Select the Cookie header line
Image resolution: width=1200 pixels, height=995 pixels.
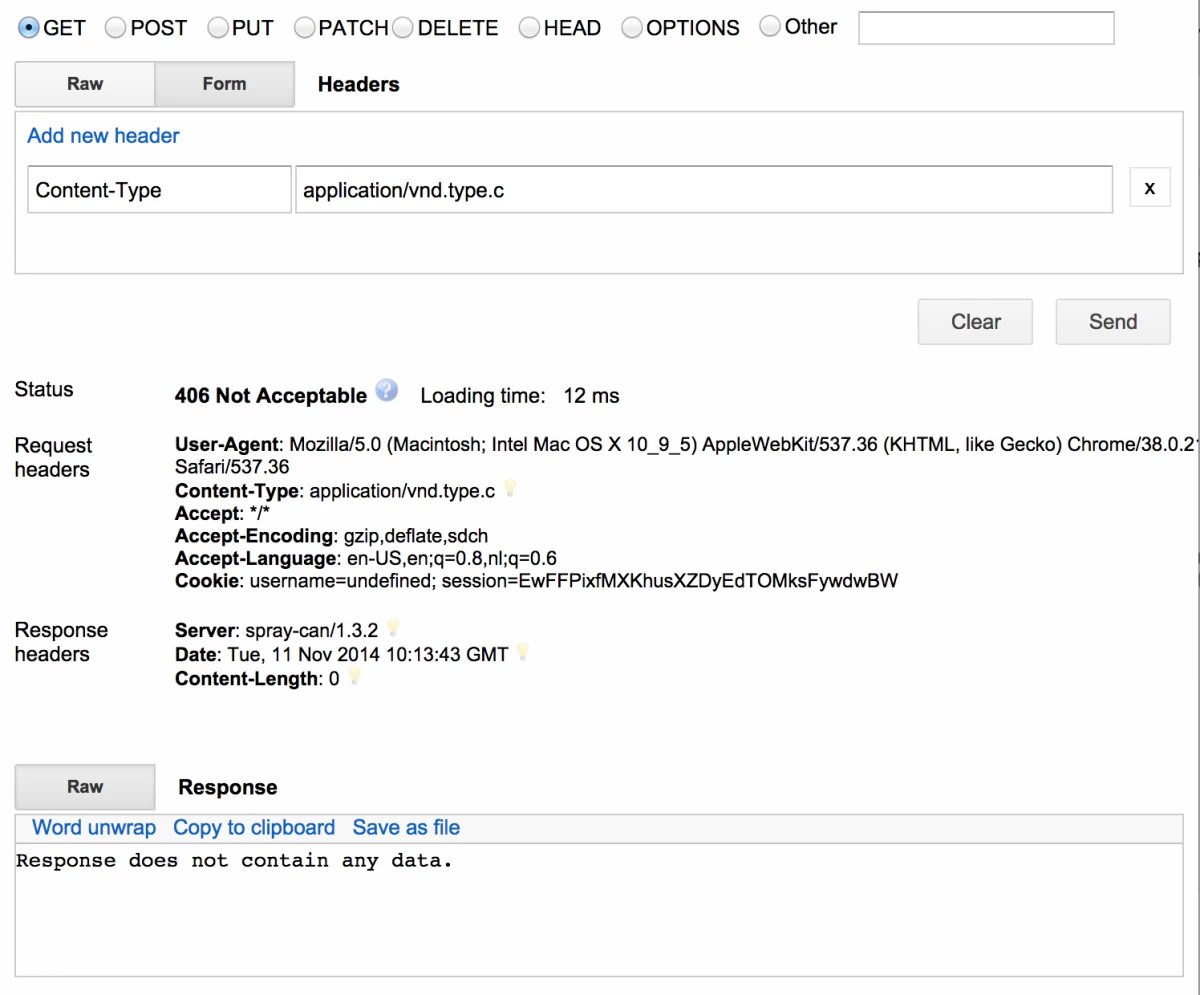(536, 581)
